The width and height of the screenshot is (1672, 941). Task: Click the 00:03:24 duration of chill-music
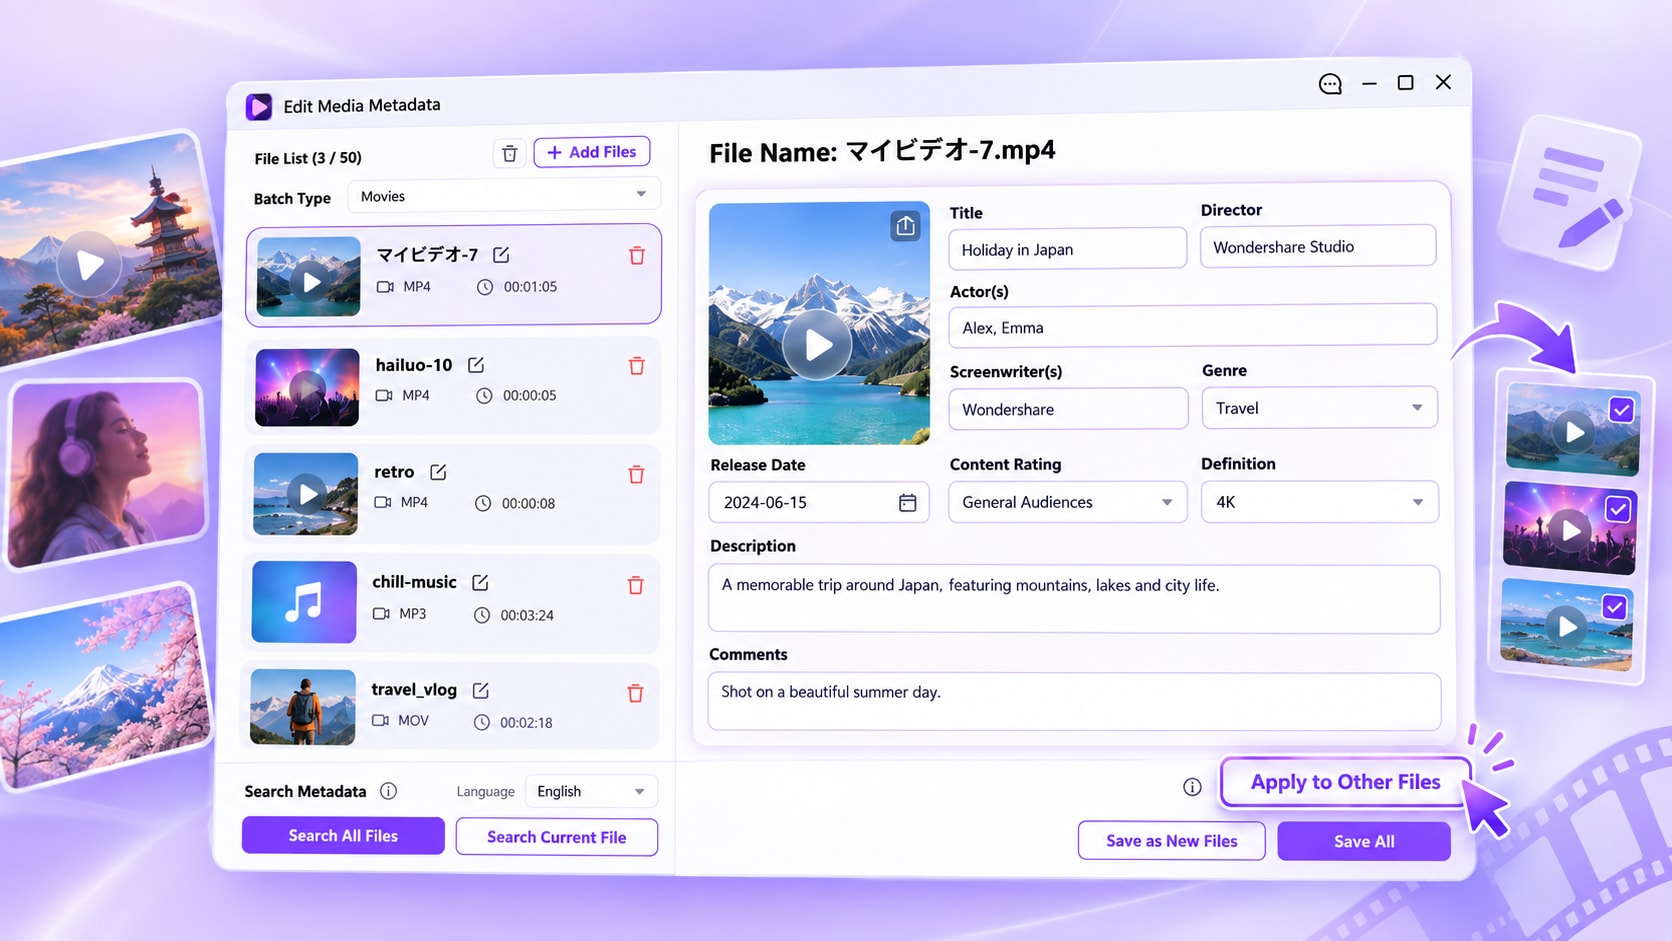click(527, 615)
